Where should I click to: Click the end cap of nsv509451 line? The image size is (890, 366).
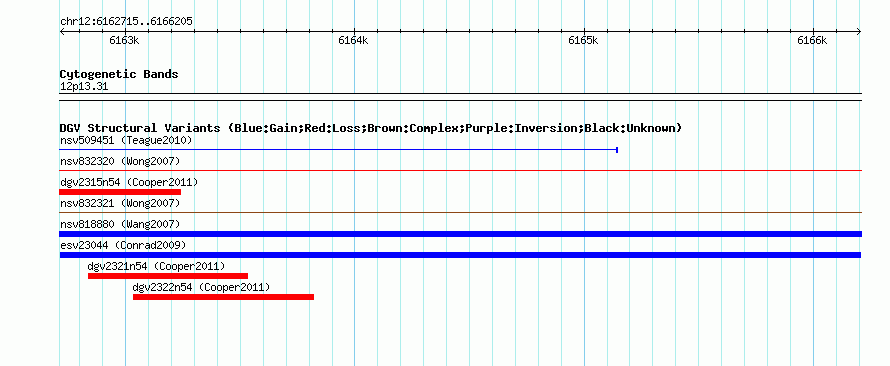point(617,150)
